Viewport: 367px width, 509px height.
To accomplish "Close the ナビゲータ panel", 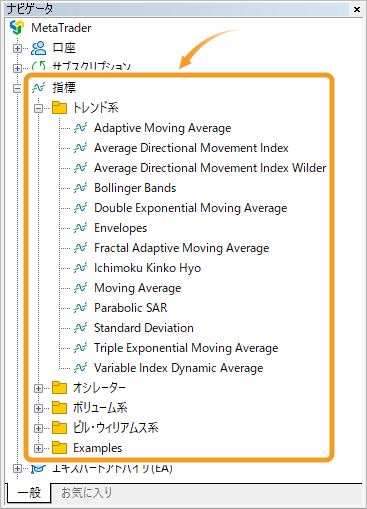I will [357, 9].
